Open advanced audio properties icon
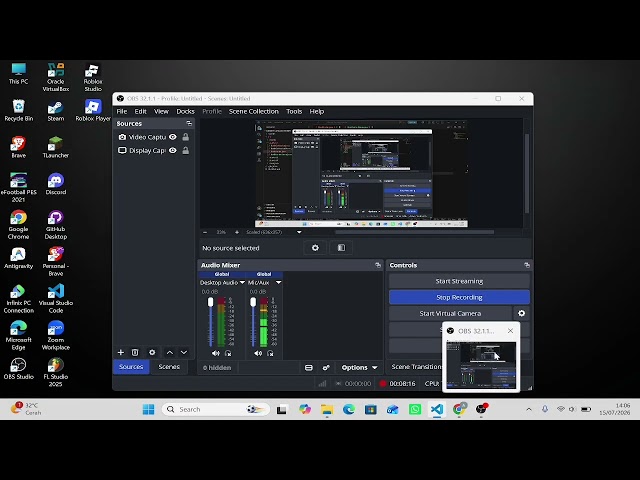Viewport: 640px width, 480px height. click(326, 368)
